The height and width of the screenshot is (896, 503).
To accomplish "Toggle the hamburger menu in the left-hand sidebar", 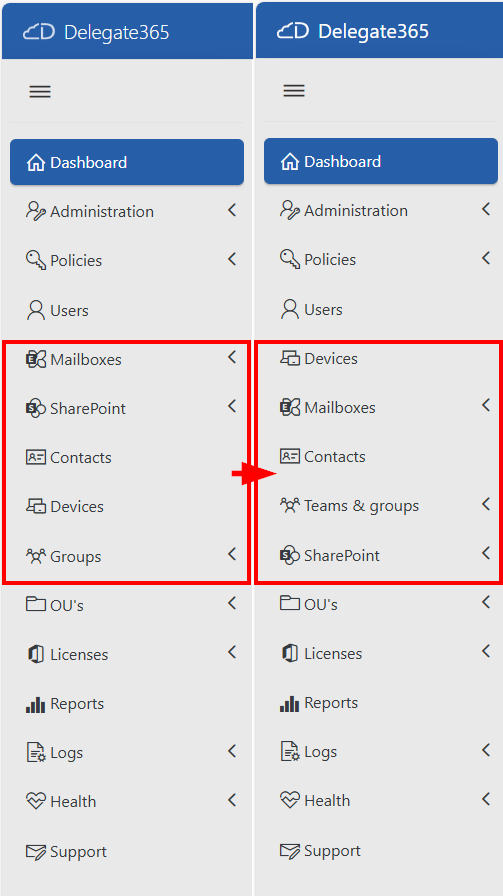I will (40, 91).
